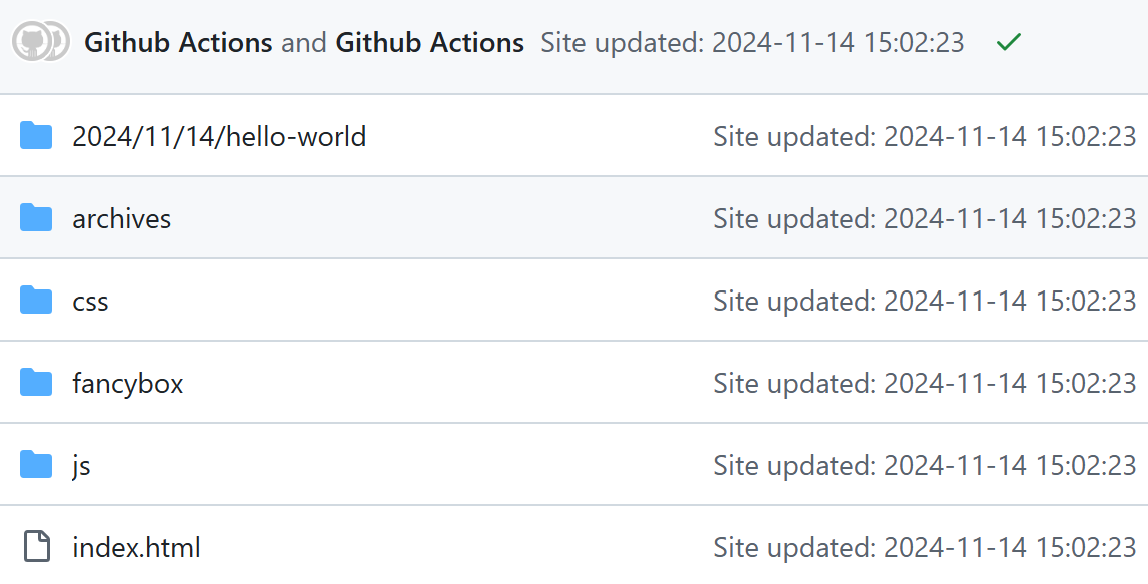View the index.html file
This screenshot has width=1148, height=584.
136,547
